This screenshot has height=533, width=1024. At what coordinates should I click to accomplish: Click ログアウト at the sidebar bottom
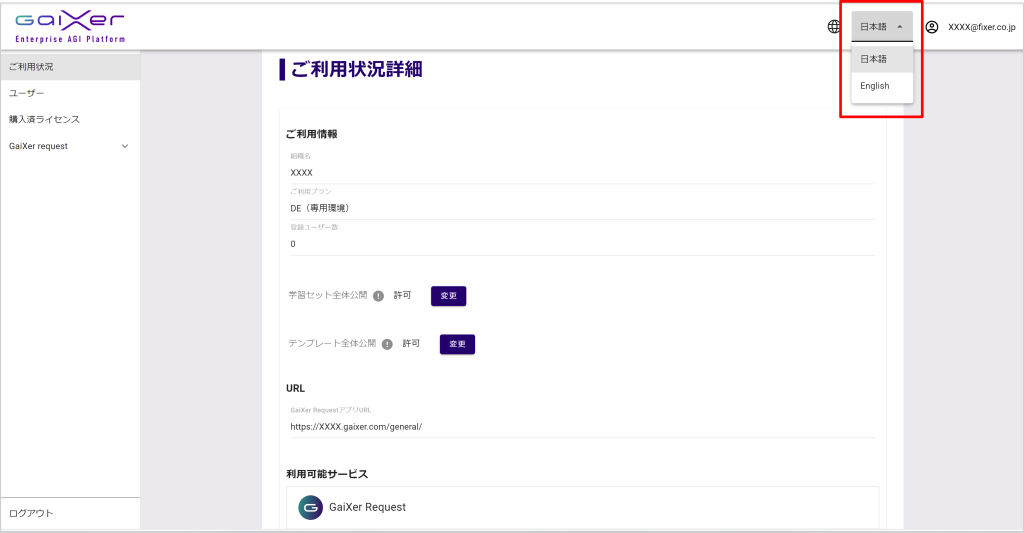click(31, 513)
